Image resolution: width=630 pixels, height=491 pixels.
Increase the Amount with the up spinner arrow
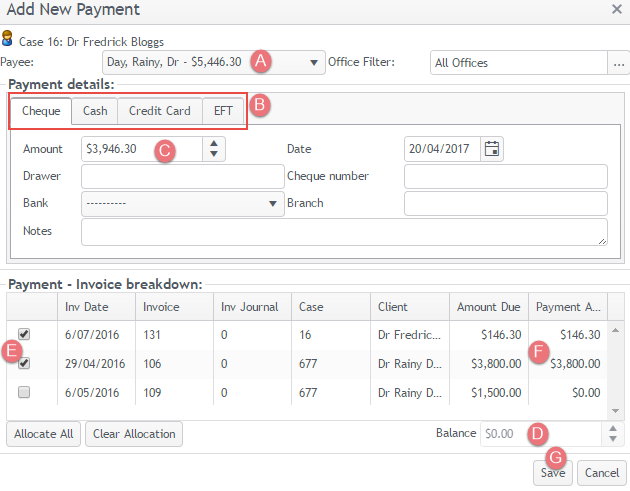pos(213,144)
